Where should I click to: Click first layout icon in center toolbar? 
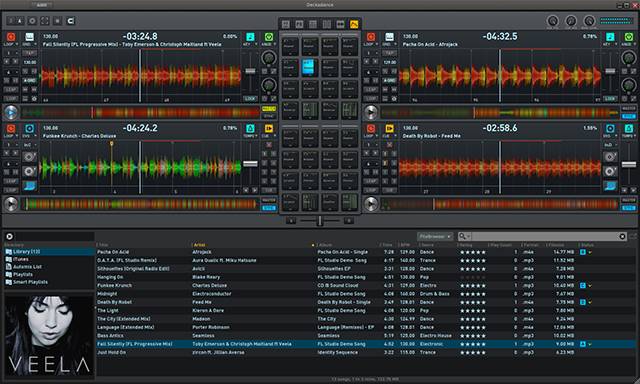tap(286, 24)
